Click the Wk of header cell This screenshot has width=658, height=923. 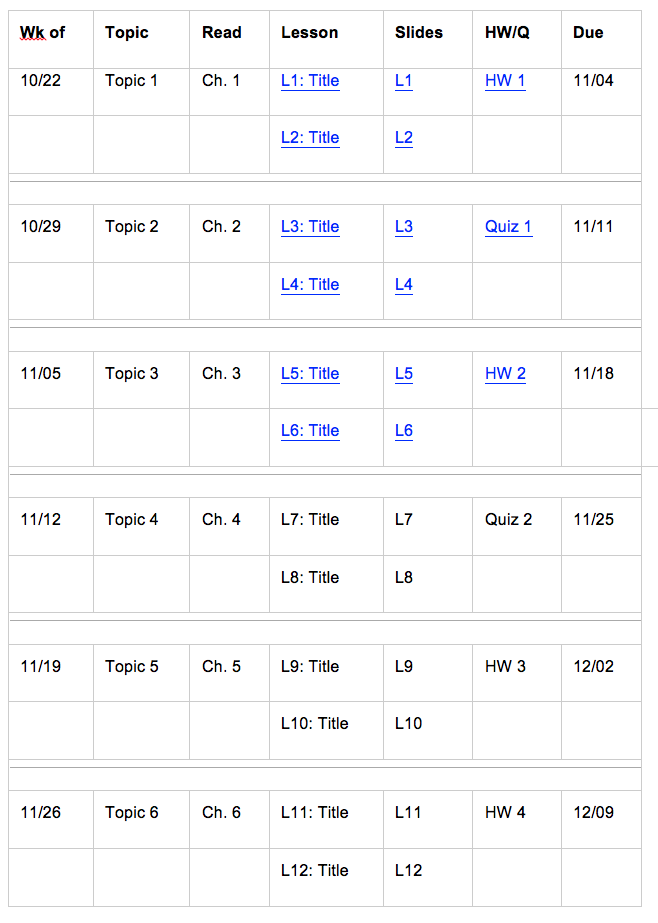coord(43,33)
